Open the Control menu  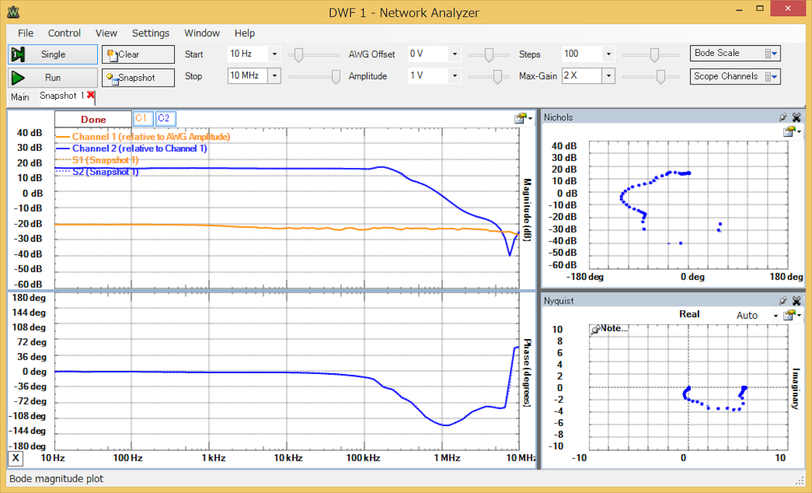[x=64, y=33]
